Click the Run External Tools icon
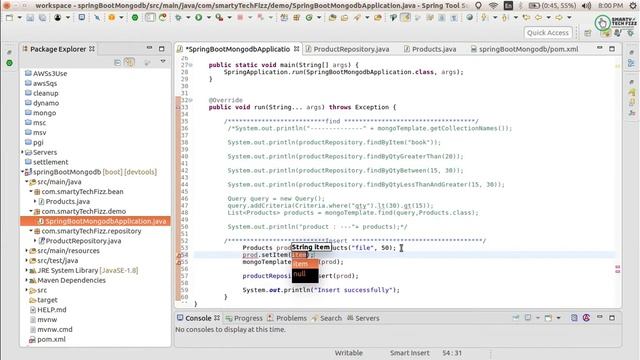This screenshot has width=640, height=360. tap(220, 18)
